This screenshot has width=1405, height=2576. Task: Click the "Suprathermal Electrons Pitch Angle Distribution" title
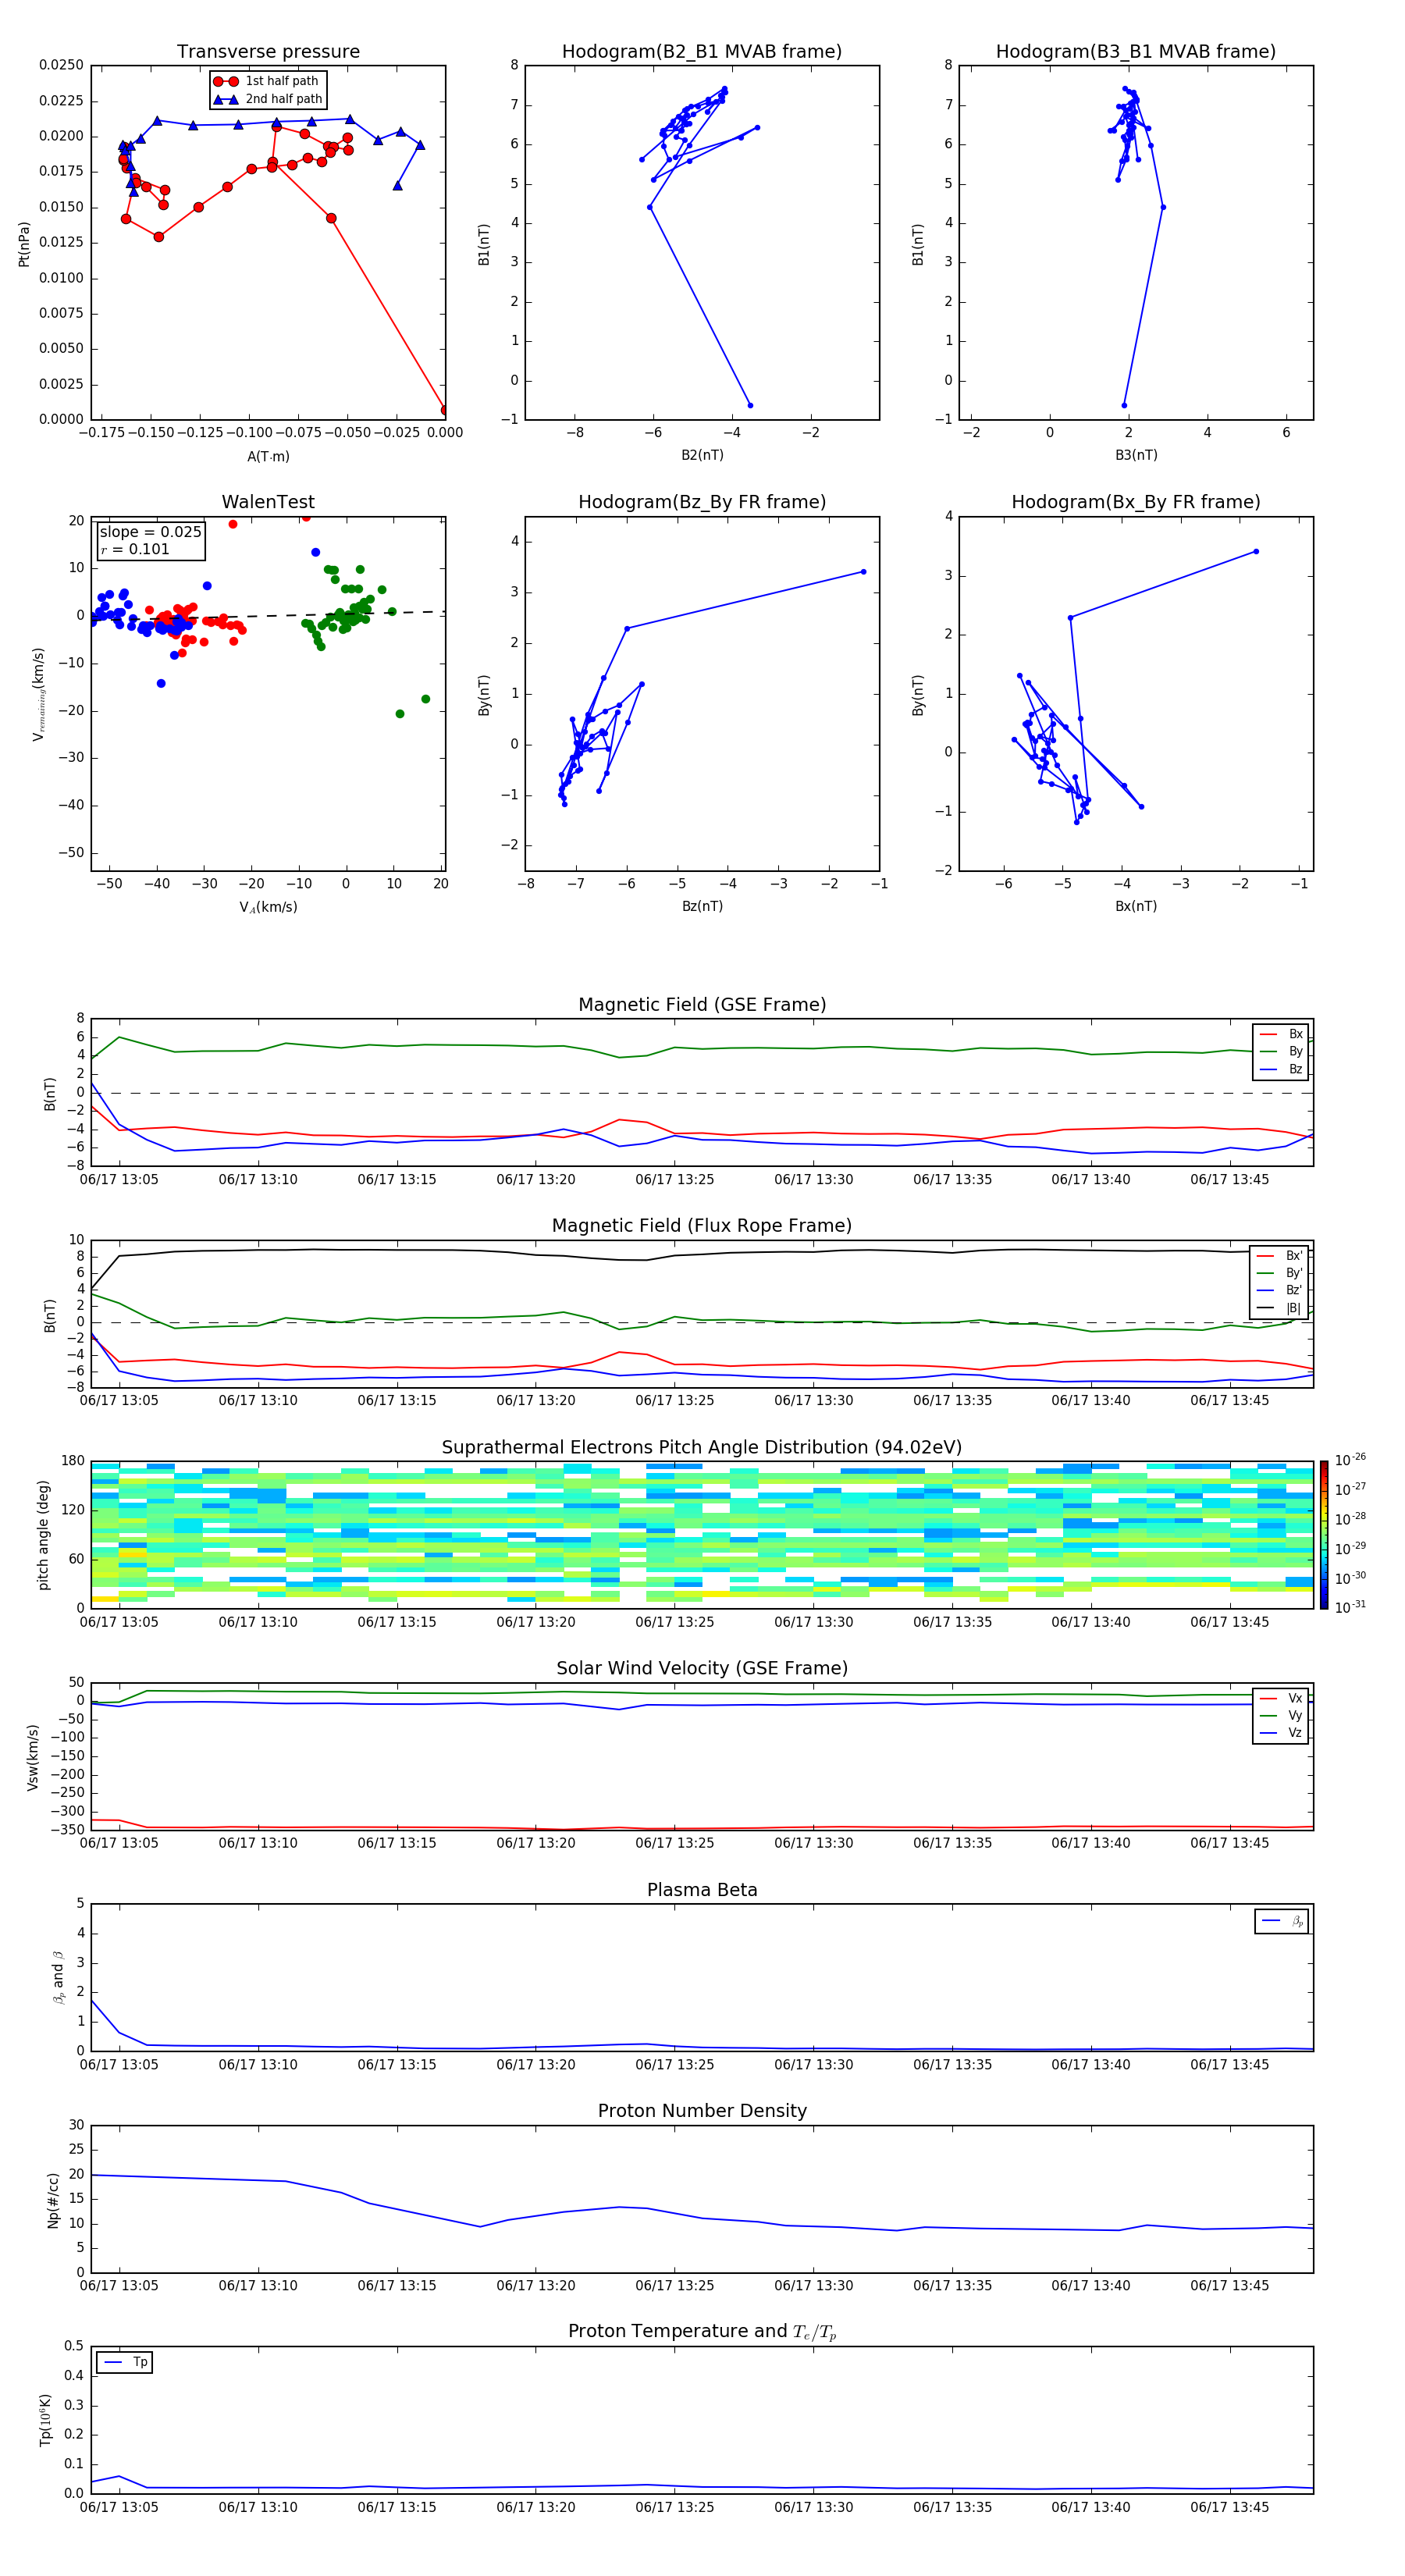702,1447
